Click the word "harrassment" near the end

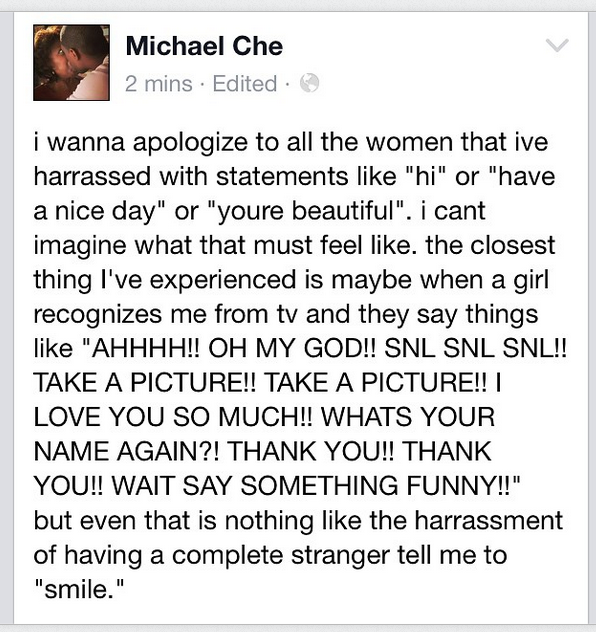coord(488,520)
